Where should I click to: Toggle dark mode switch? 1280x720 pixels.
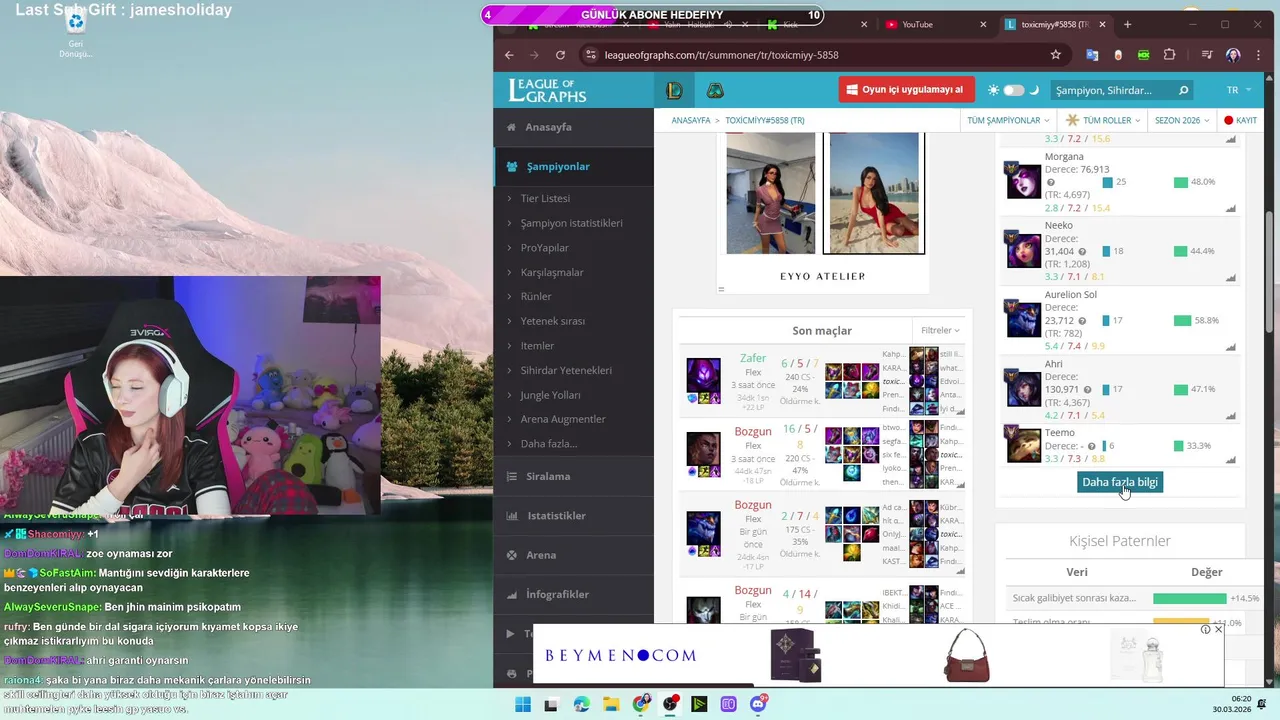(1014, 90)
